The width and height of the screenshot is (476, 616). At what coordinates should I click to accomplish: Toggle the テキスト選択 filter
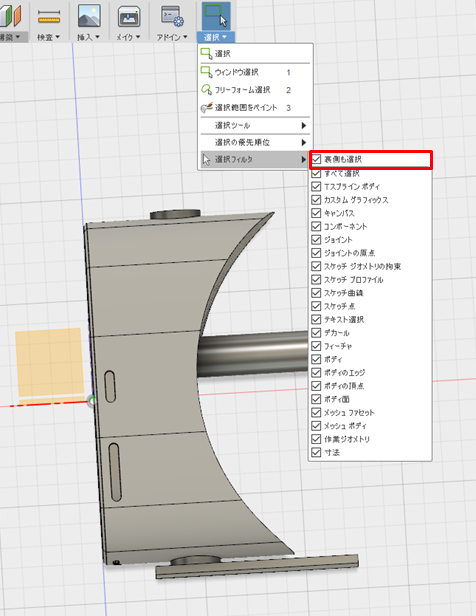click(316, 319)
